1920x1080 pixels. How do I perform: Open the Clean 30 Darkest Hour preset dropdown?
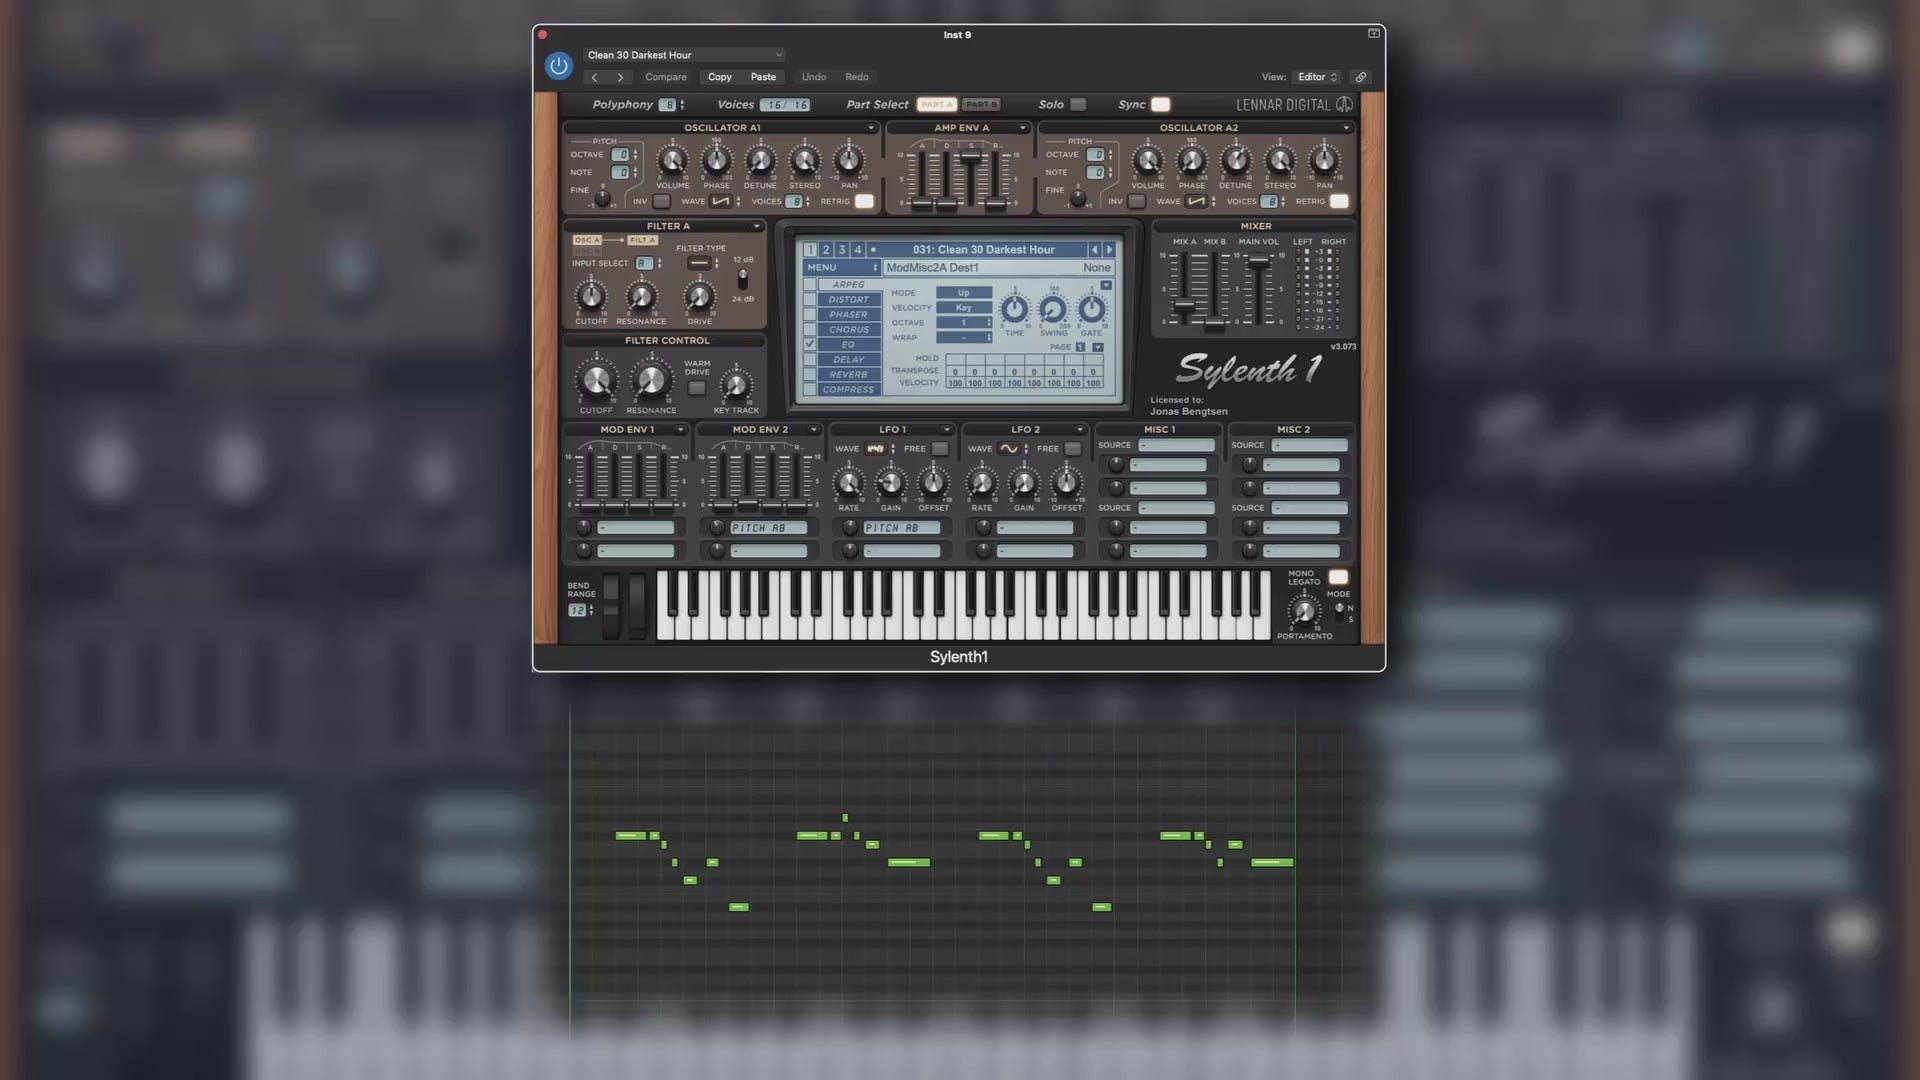point(683,55)
